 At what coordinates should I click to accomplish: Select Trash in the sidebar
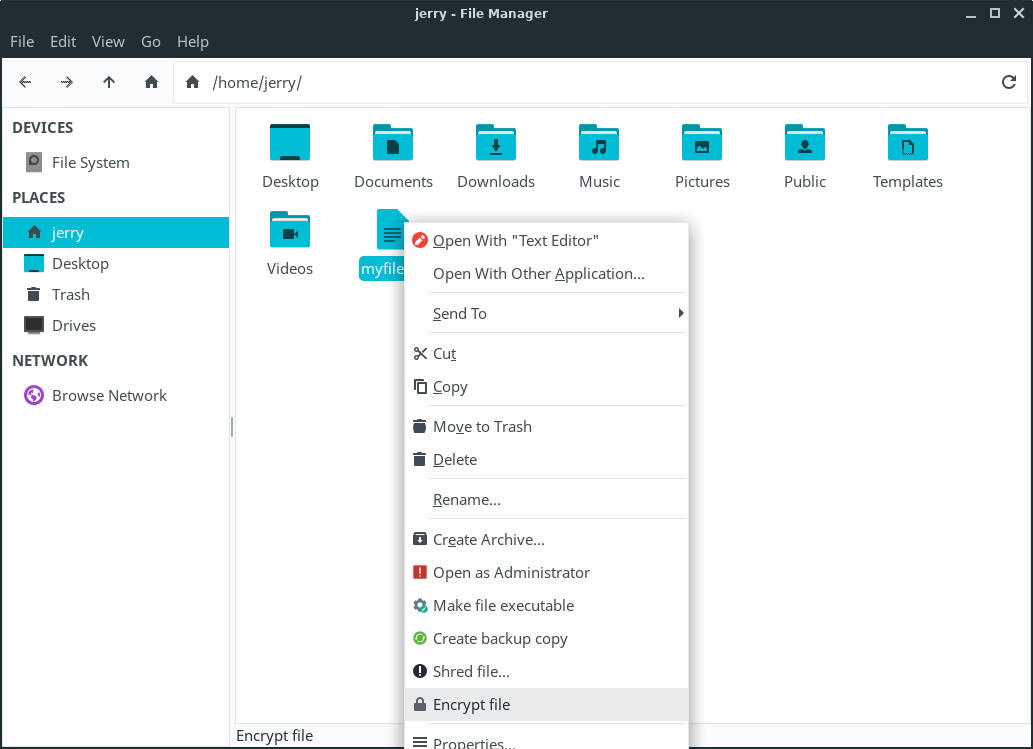click(71, 294)
